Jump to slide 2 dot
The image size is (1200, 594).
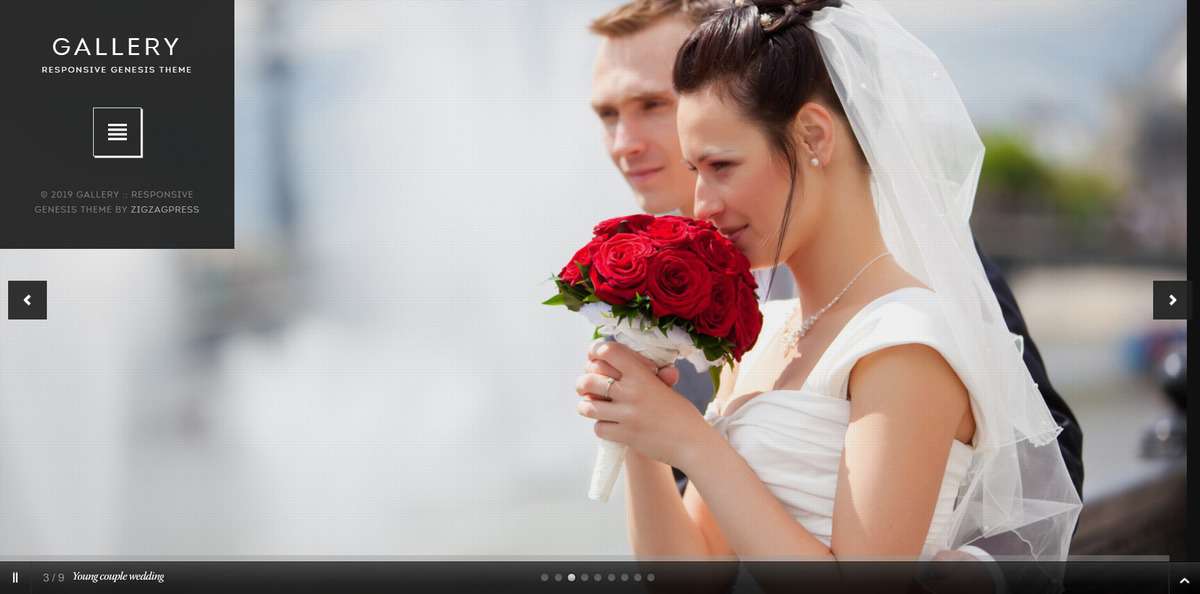tap(558, 577)
